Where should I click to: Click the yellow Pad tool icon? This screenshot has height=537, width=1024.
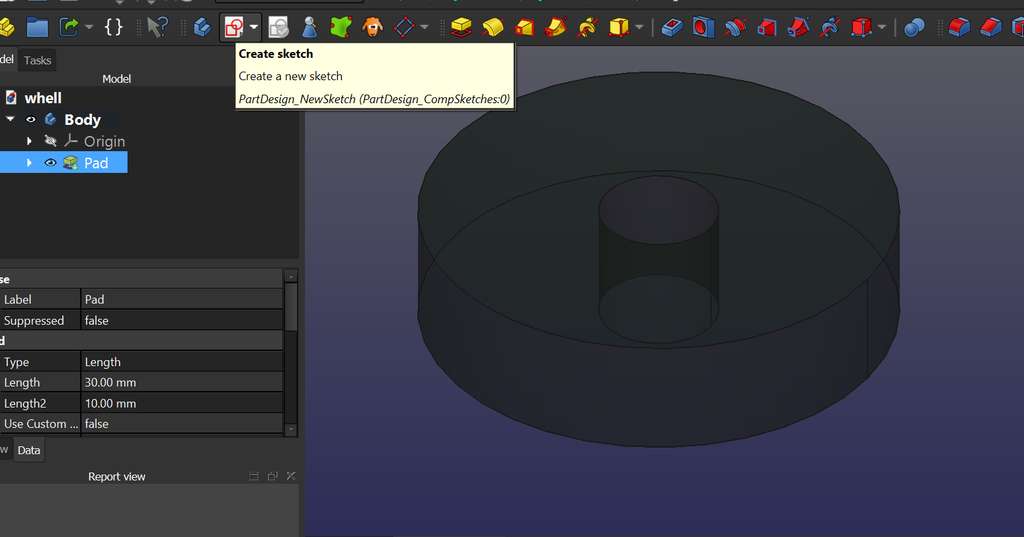[x=462, y=27]
